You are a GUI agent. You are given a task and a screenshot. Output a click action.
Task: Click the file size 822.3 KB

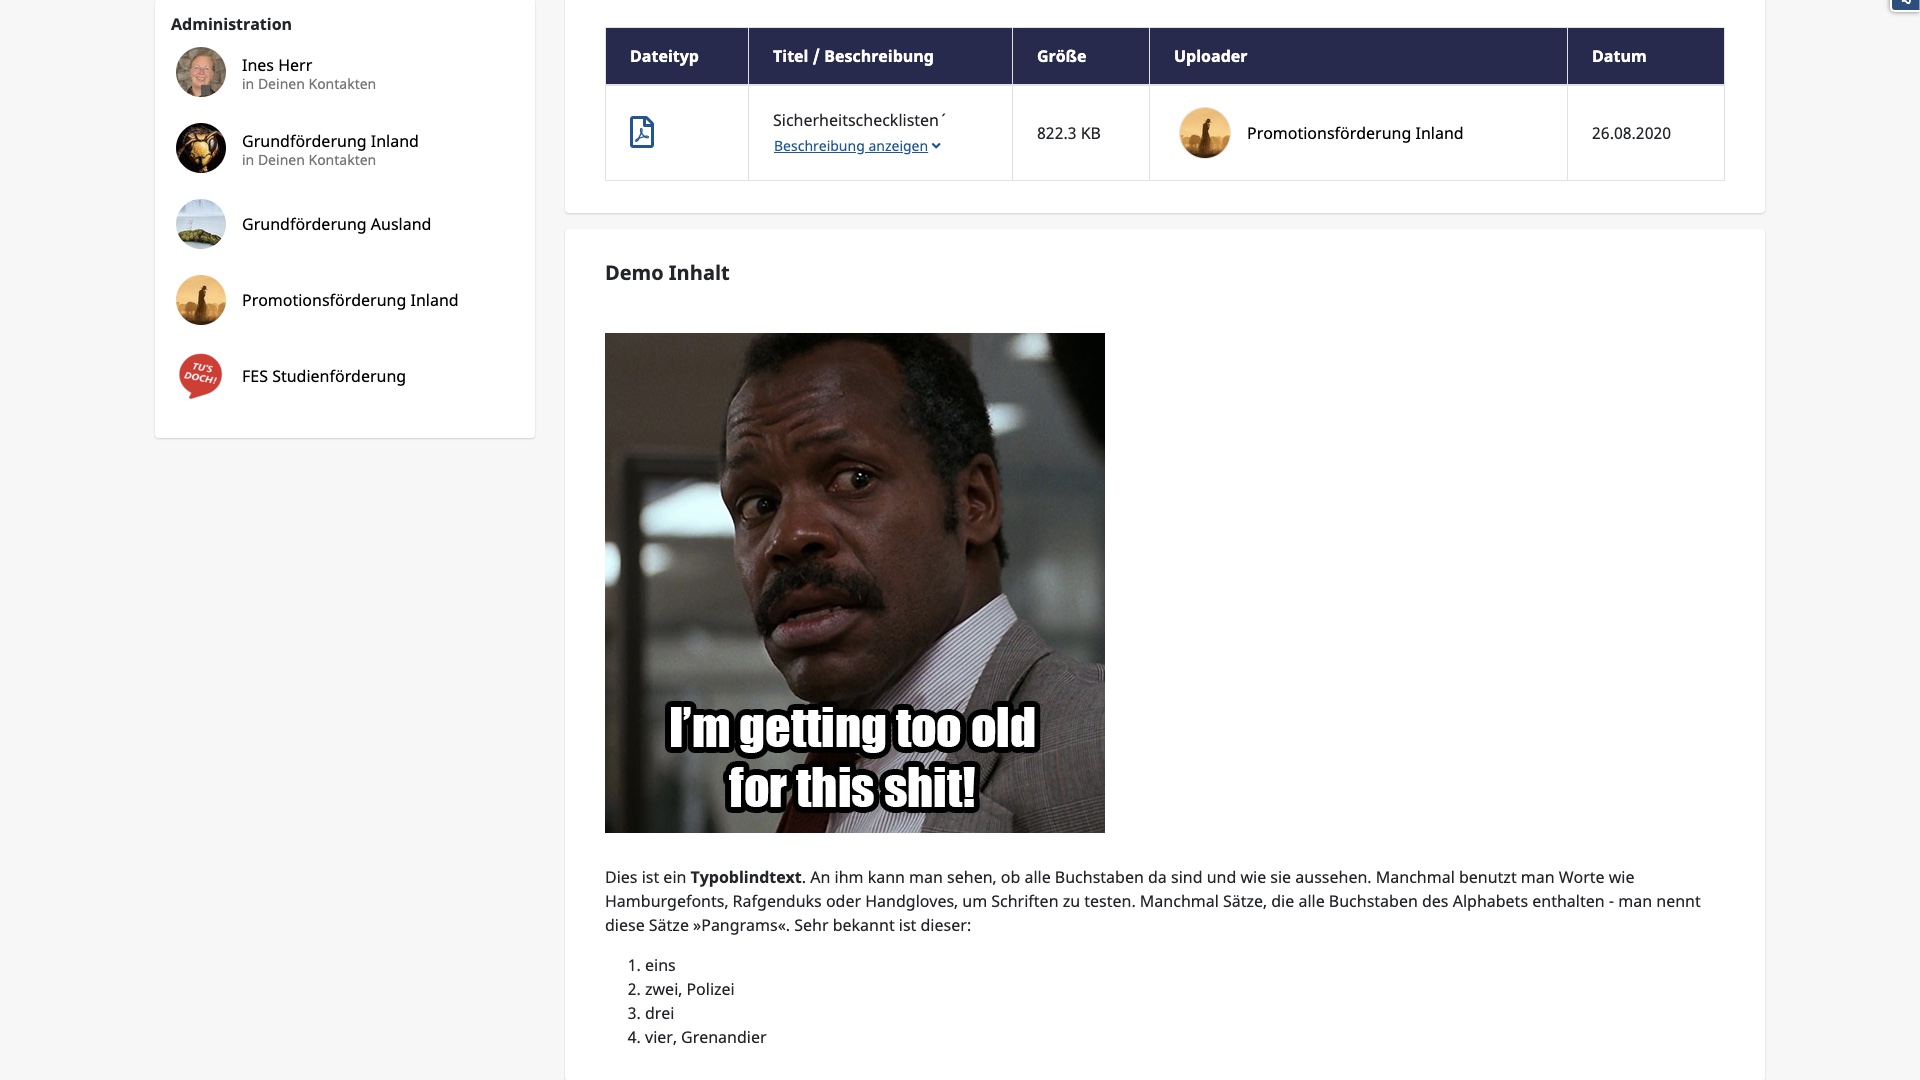(1068, 133)
